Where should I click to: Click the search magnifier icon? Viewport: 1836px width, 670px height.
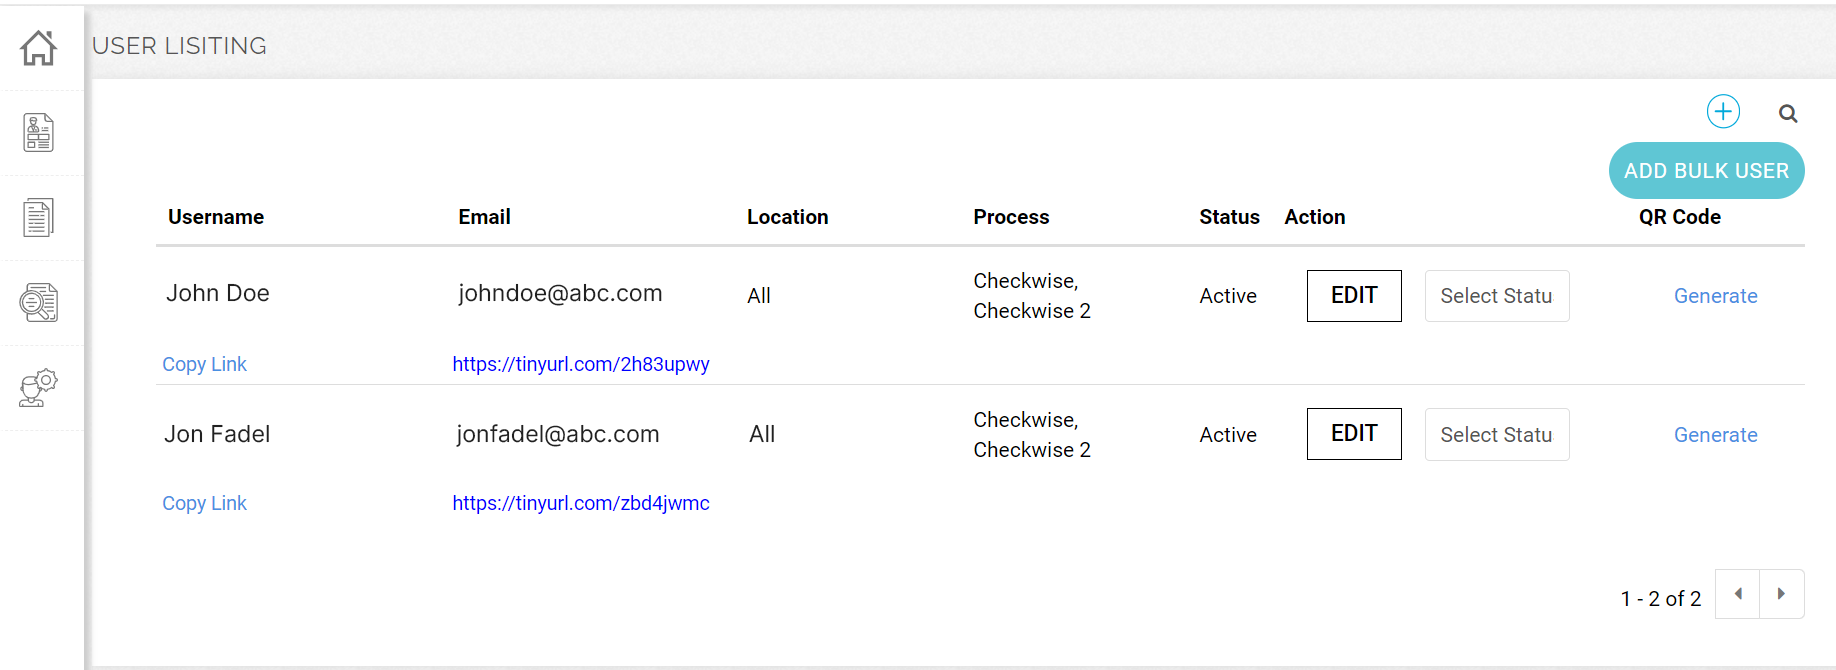1788,114
